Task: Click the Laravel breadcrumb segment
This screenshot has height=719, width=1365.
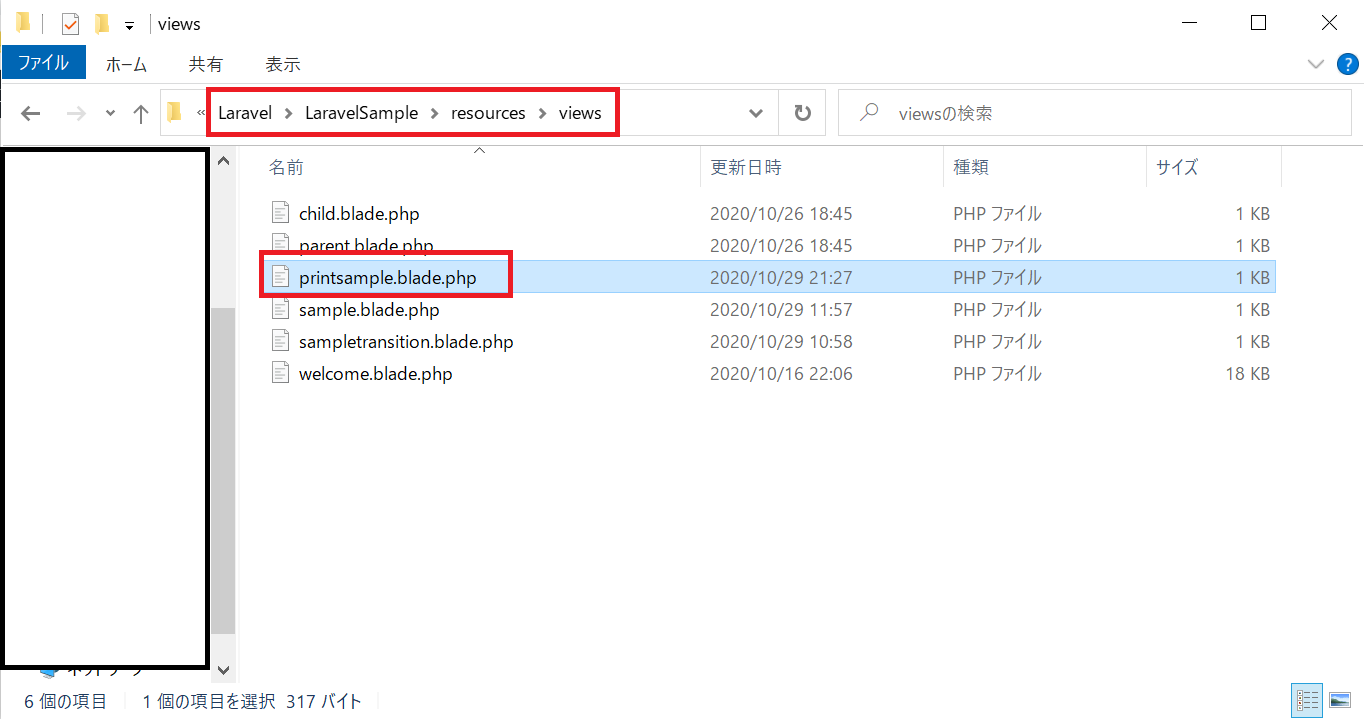Action: tap(245, 113)
